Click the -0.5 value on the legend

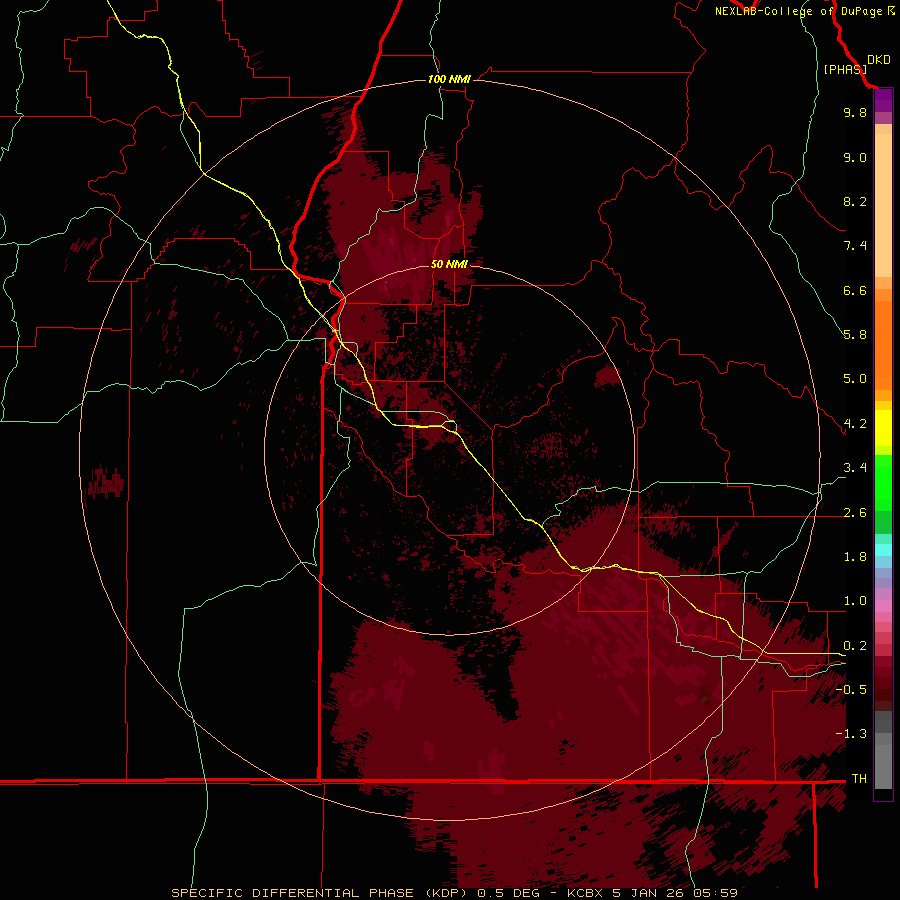pos(851,690)
